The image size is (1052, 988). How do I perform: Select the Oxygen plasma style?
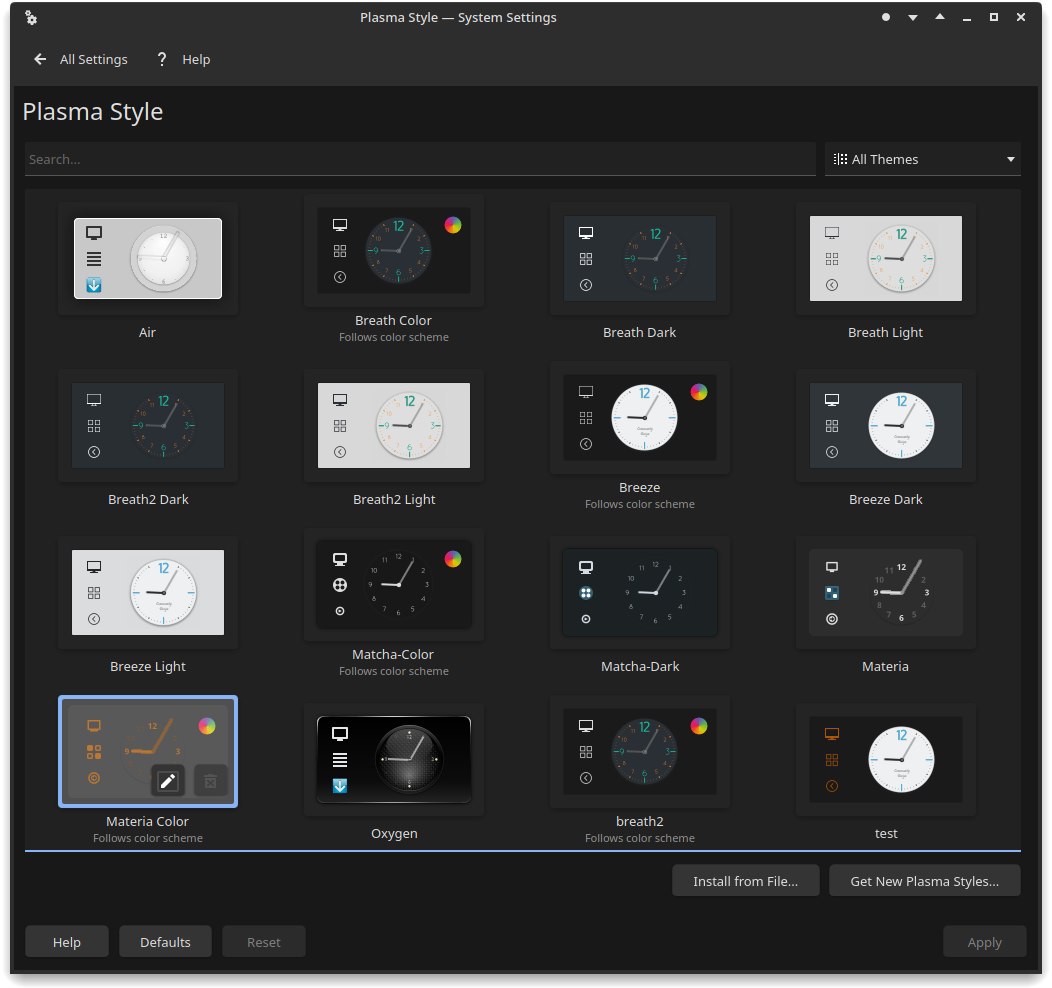[x=394, y=759]
